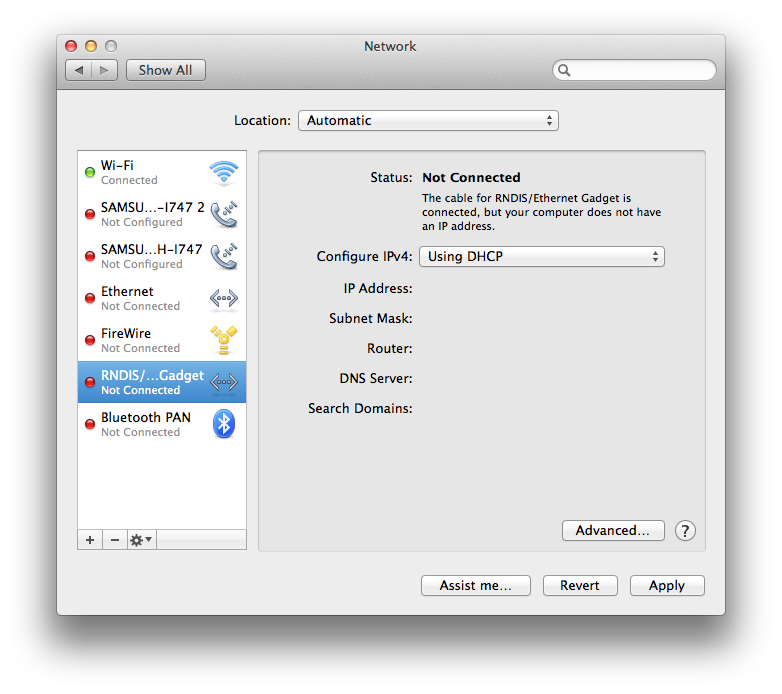
Task: Click the SAMSU...H-I747 phone modem icon
Action: click(x=224, y=256)
